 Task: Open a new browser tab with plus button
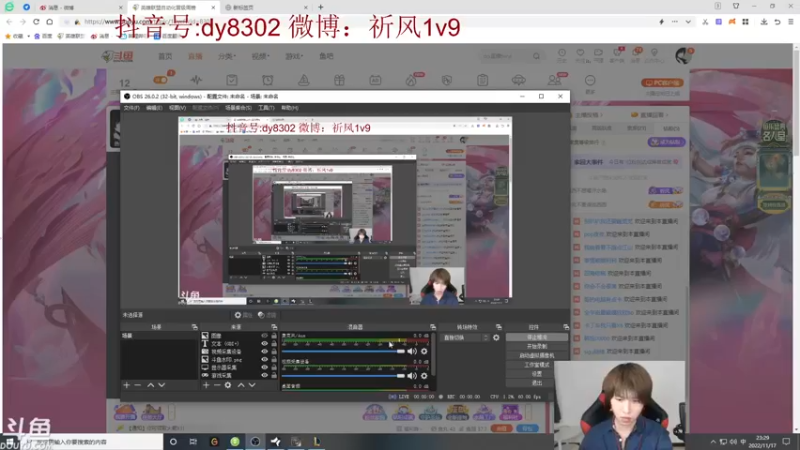pos(320,7)
